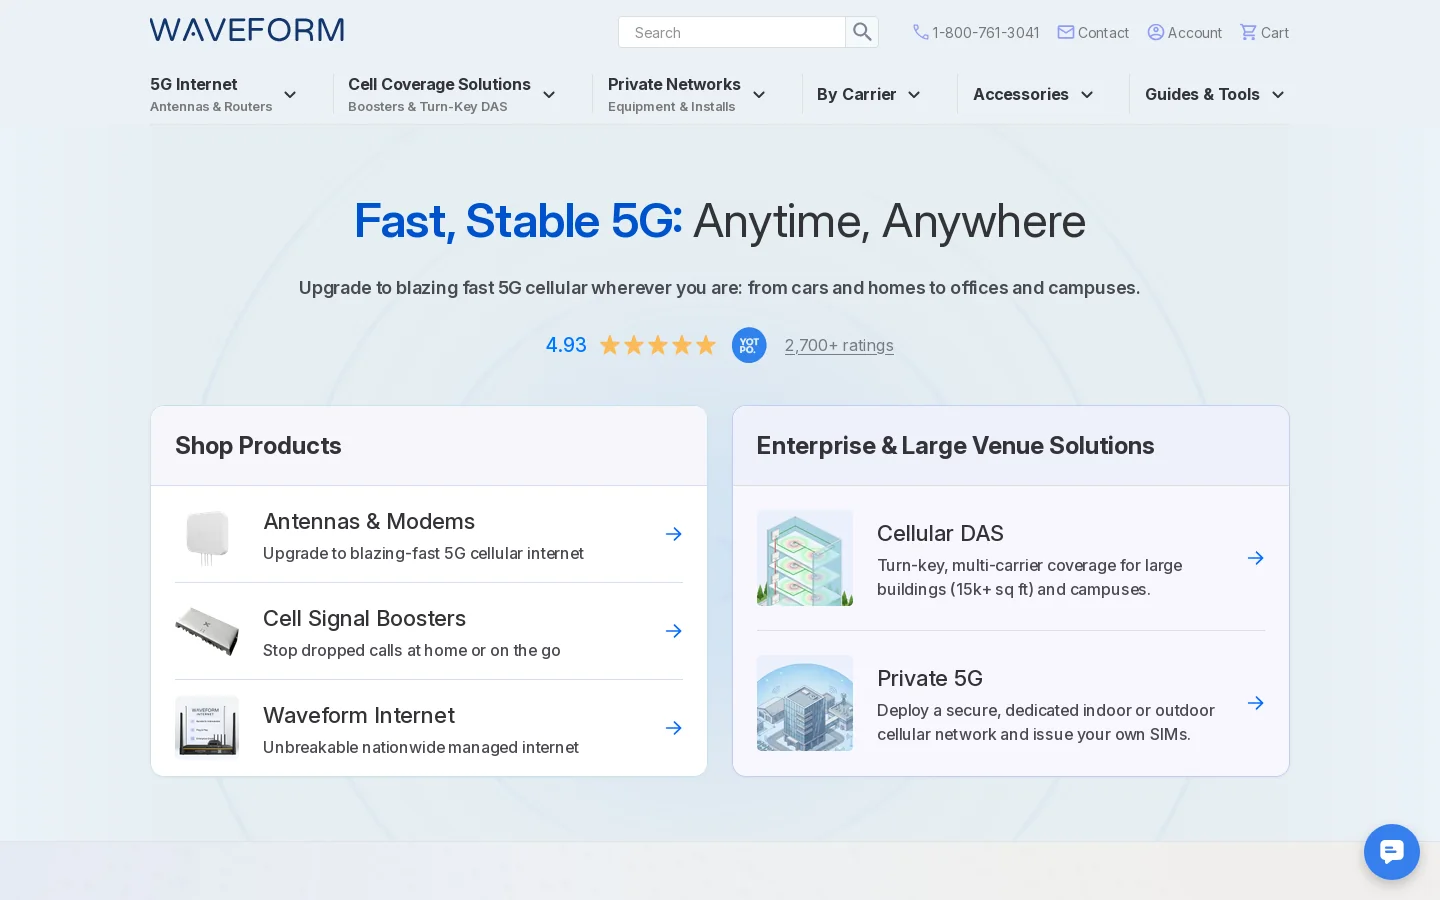Click the search magnifier icon
Screen dimensions: 1440x900
pyautogui.click(x=862, y=32)
